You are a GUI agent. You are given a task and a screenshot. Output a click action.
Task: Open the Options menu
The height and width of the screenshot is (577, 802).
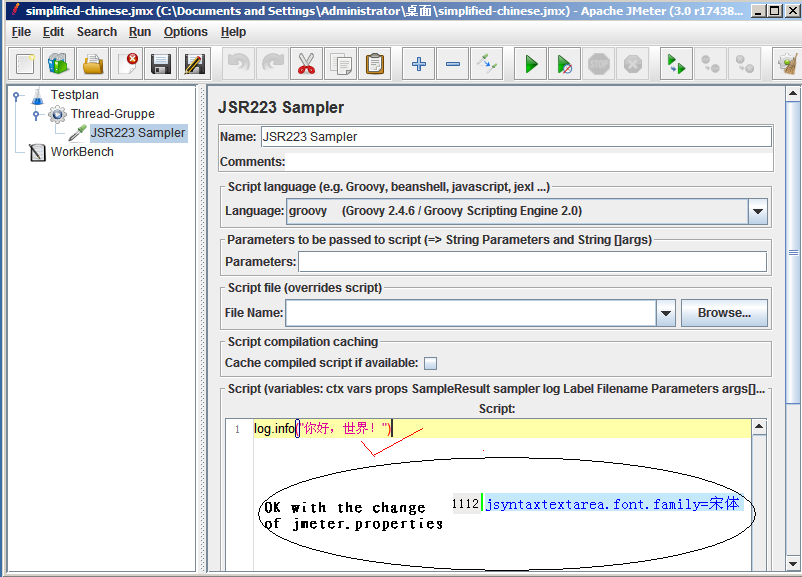(x=185, y=31)
